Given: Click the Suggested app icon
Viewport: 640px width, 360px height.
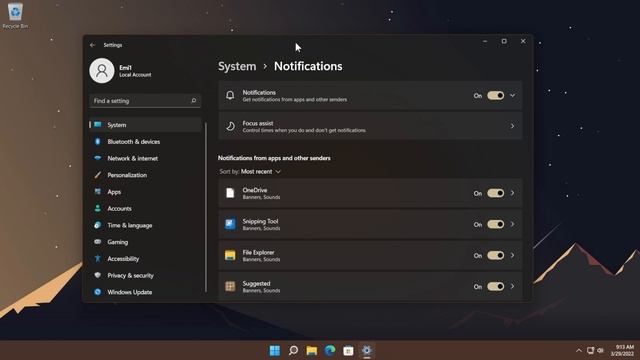Looking at the screenshot, I should coord(230,287).
